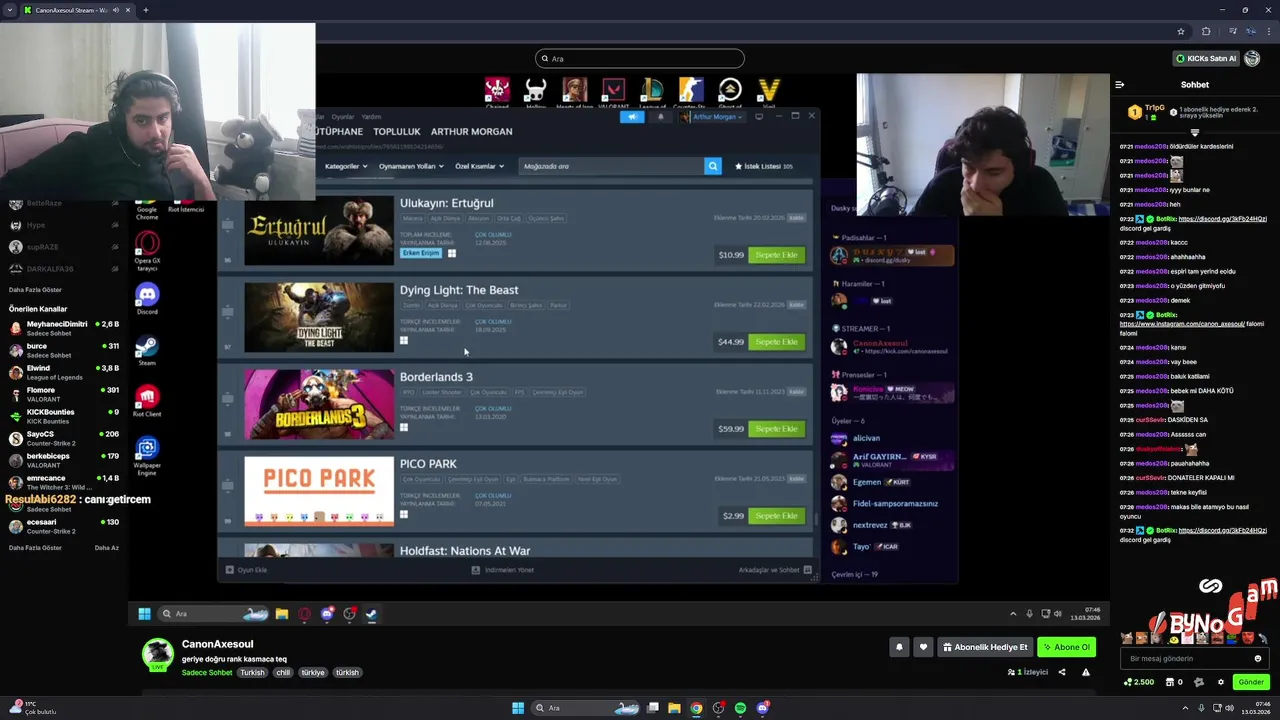1280x720 pixels.
Task: Open the Borderlands 3 game thumbnail
Action: click(319, 404)
